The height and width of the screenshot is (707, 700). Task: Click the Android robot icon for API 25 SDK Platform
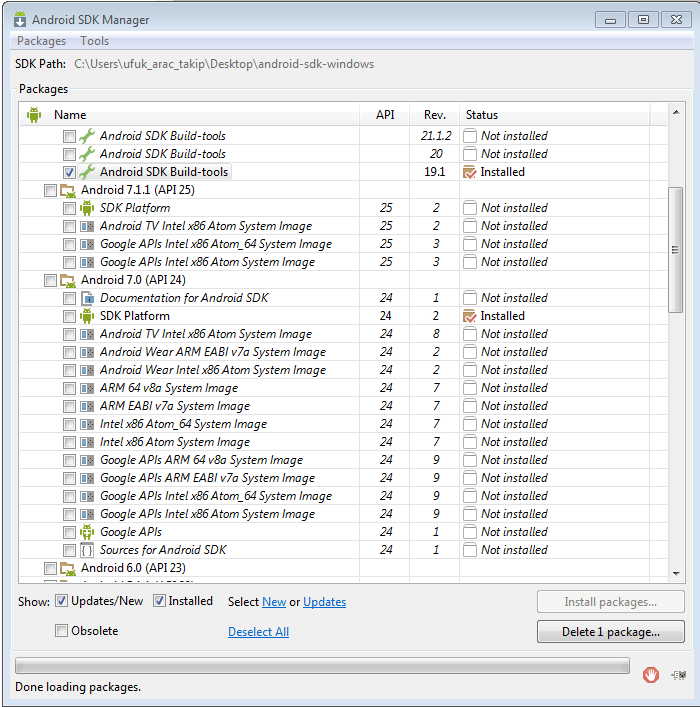click(87, 208)
